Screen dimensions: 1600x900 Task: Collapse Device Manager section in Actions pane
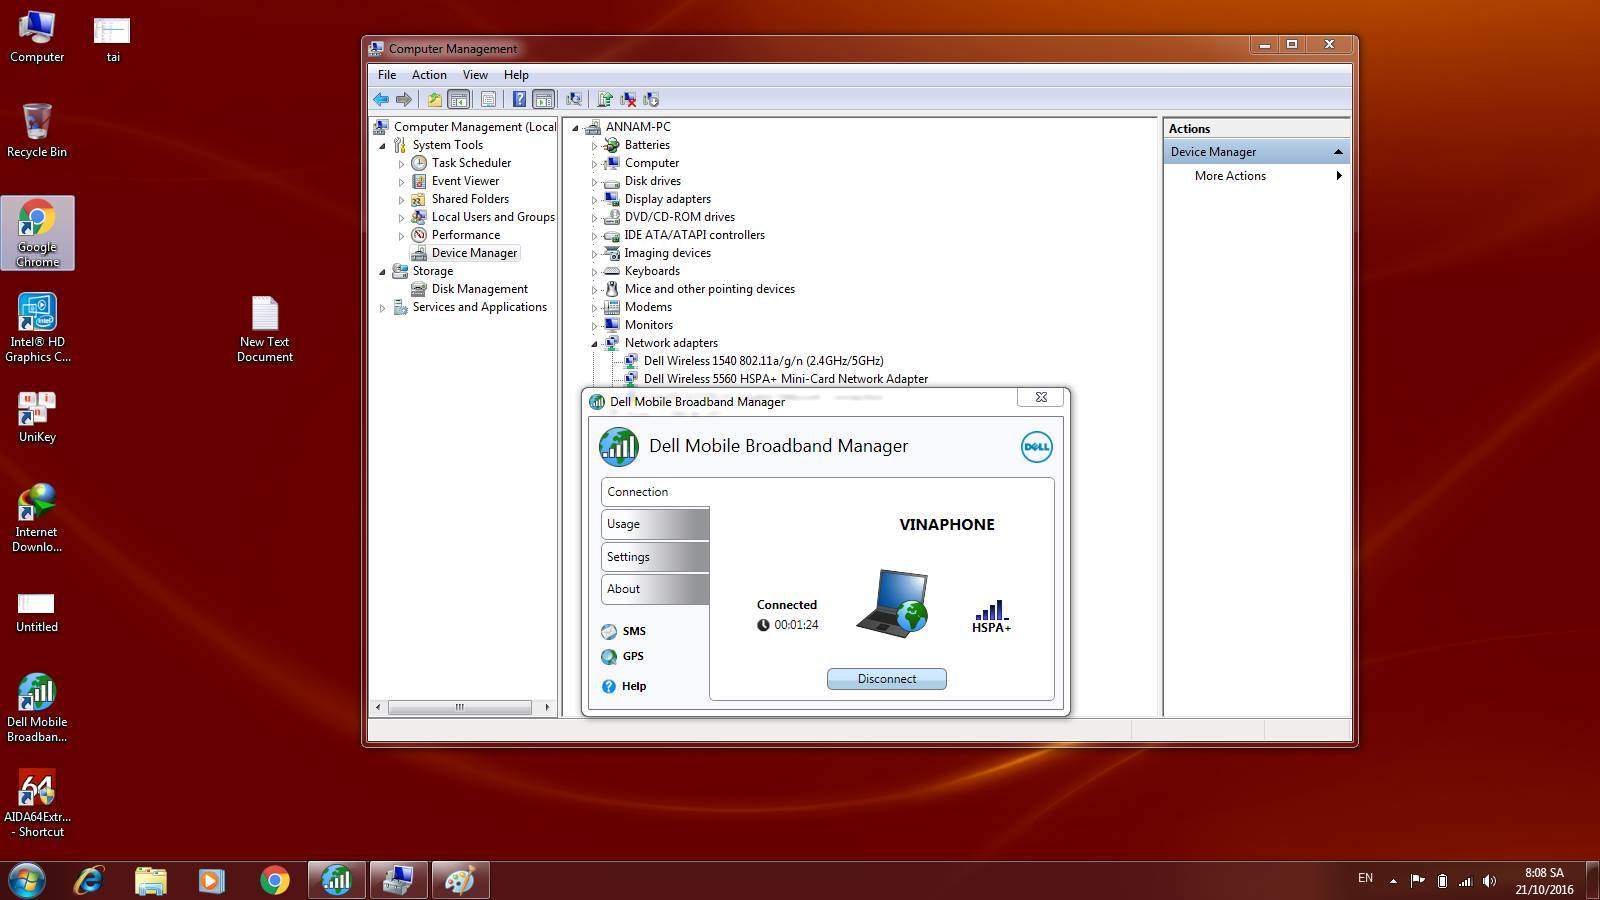pos(1338,152)
